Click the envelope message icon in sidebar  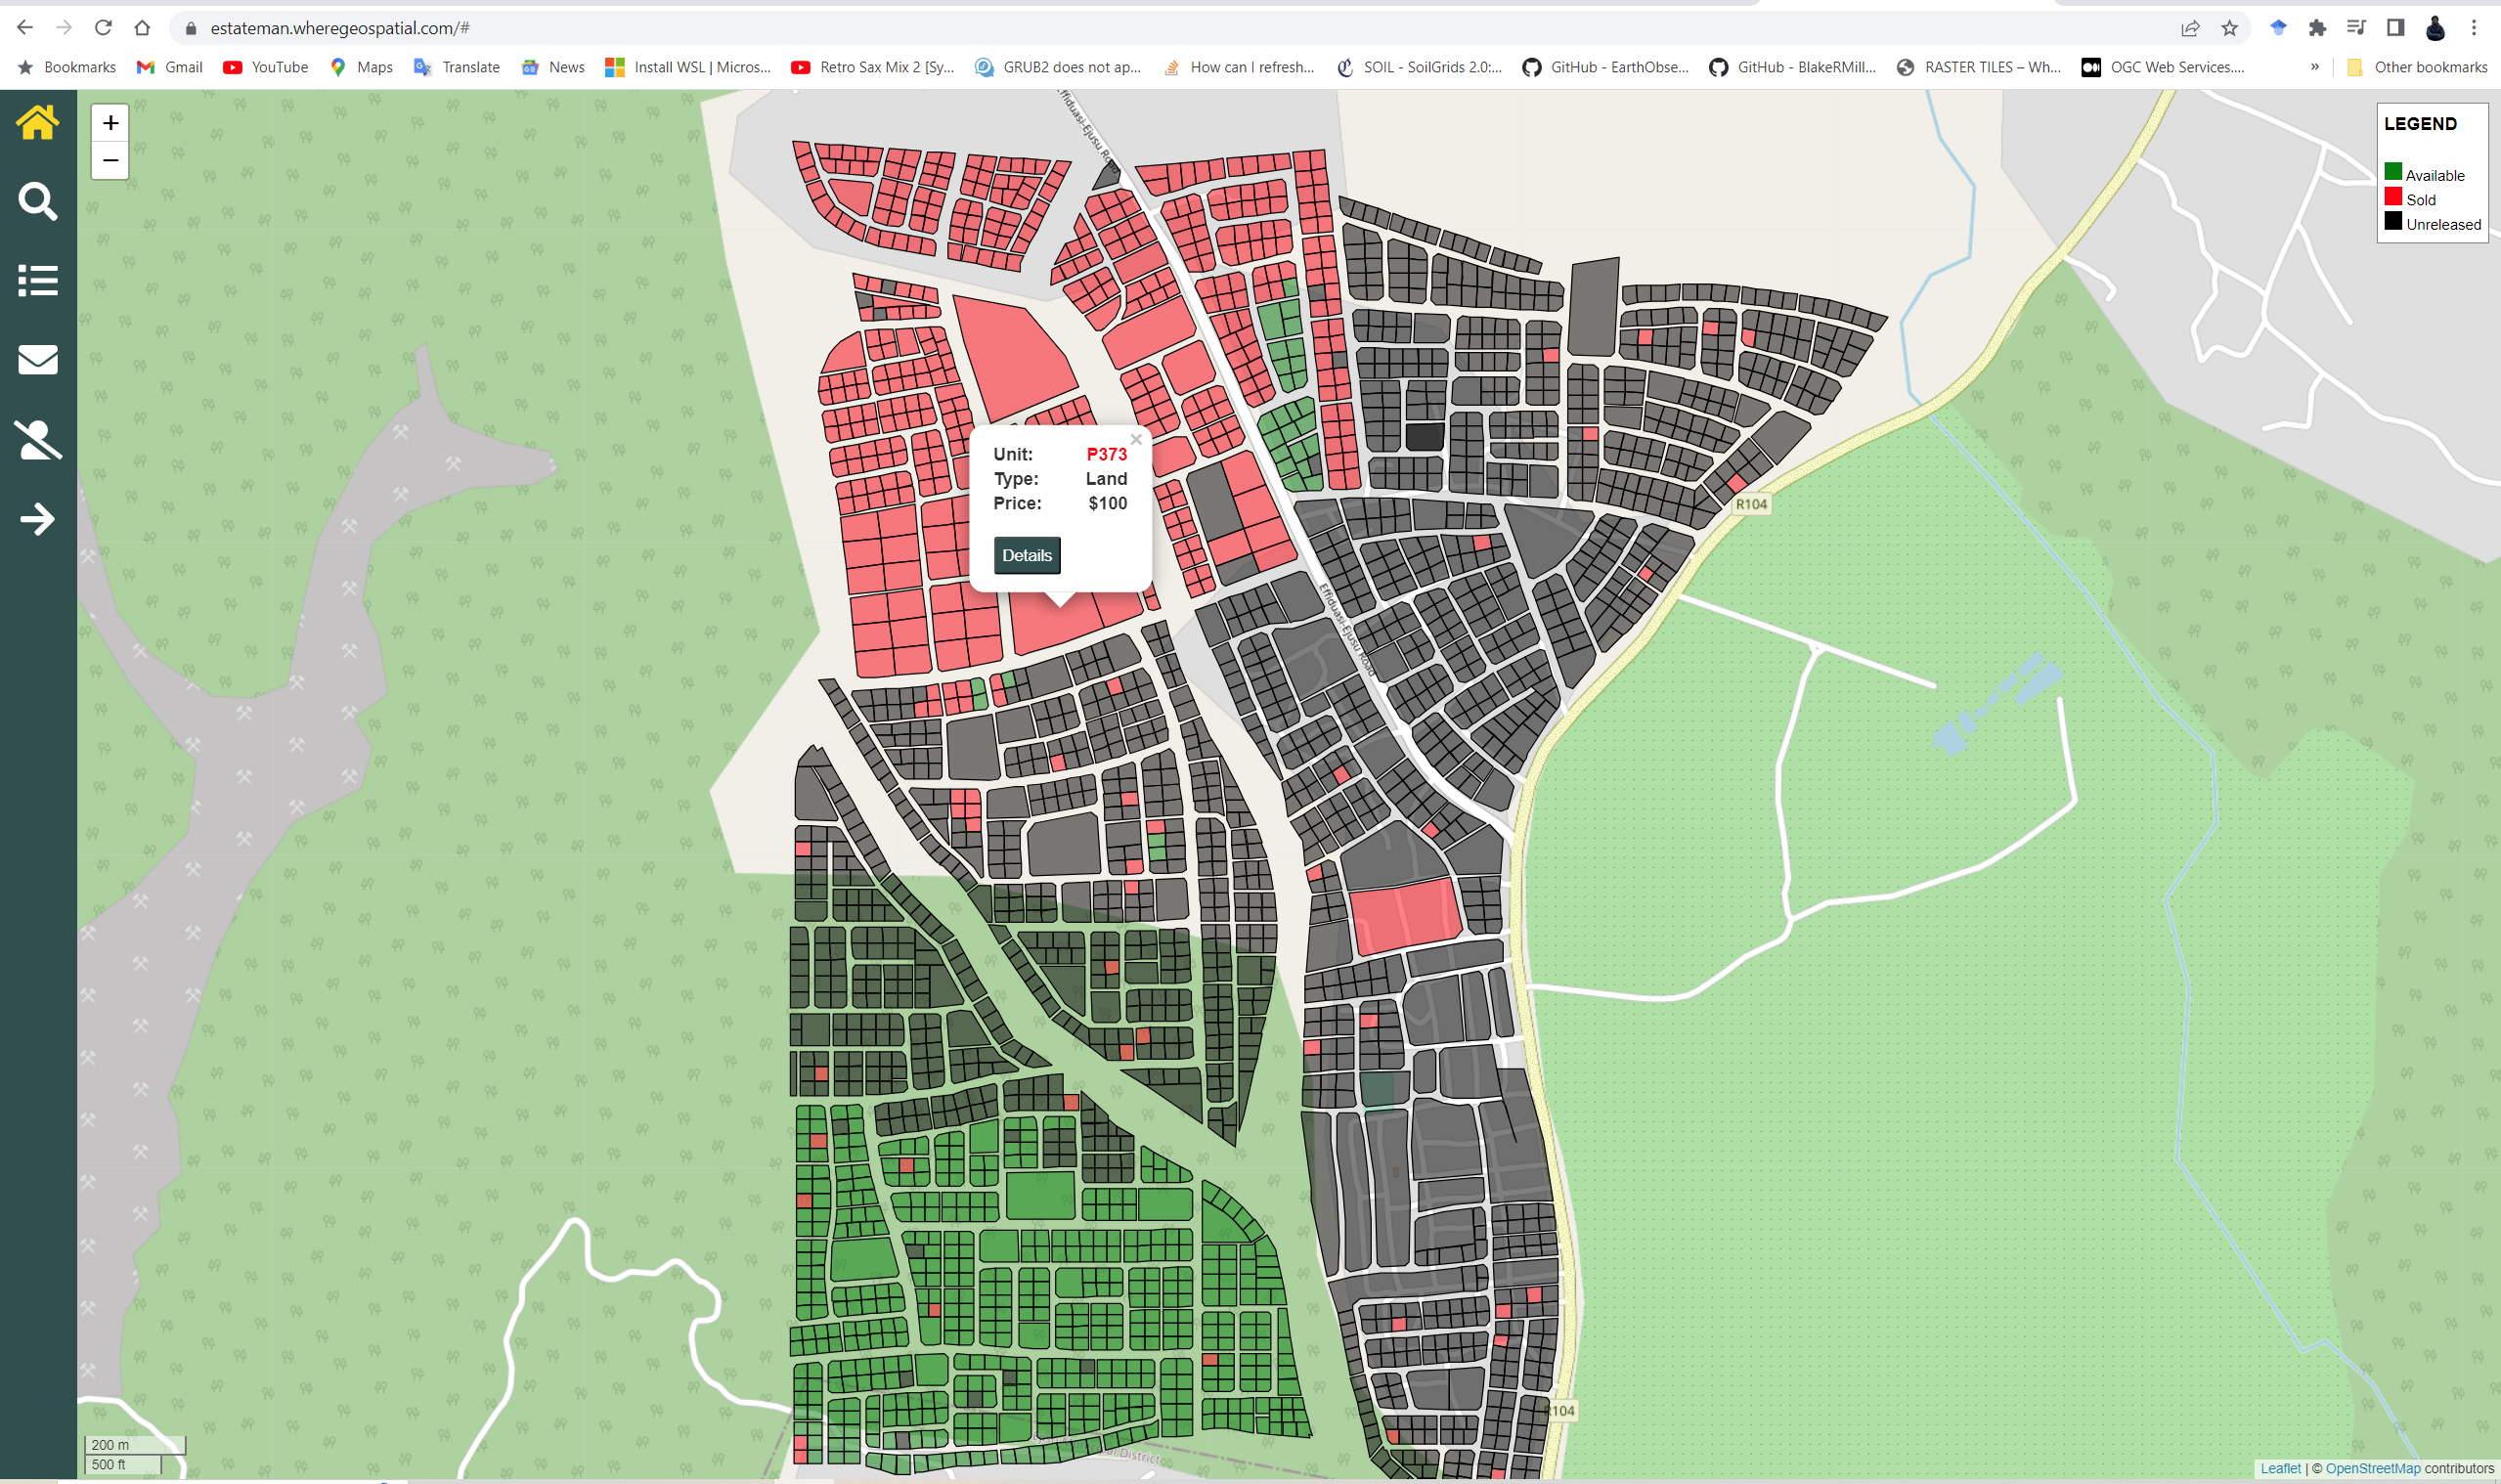(37, 359)
